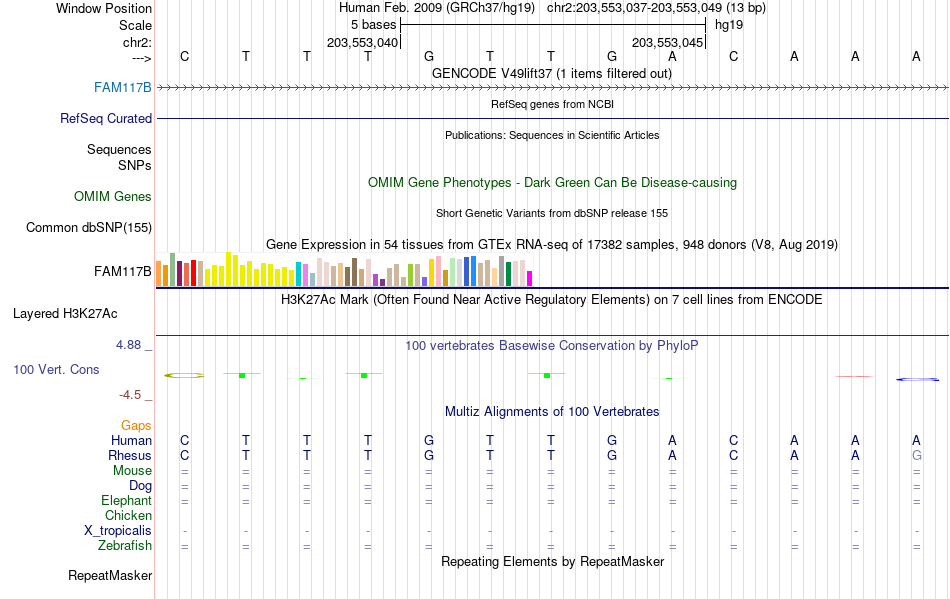Click the red PhyloP conservation line
The height and width of the screenshot is (599, 950).
854,376
